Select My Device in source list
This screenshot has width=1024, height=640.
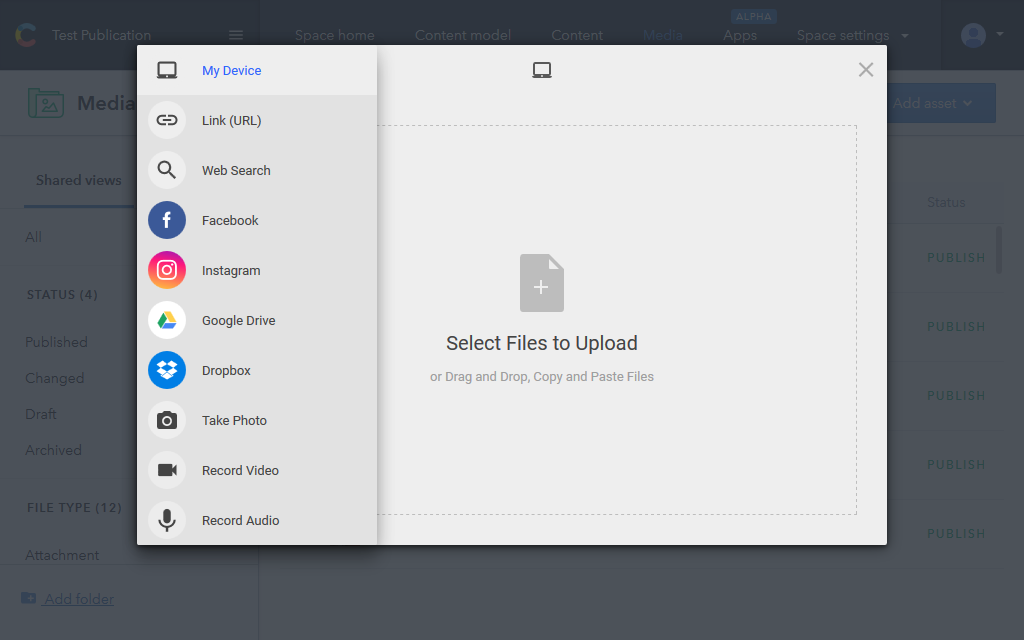coord(231,71)
